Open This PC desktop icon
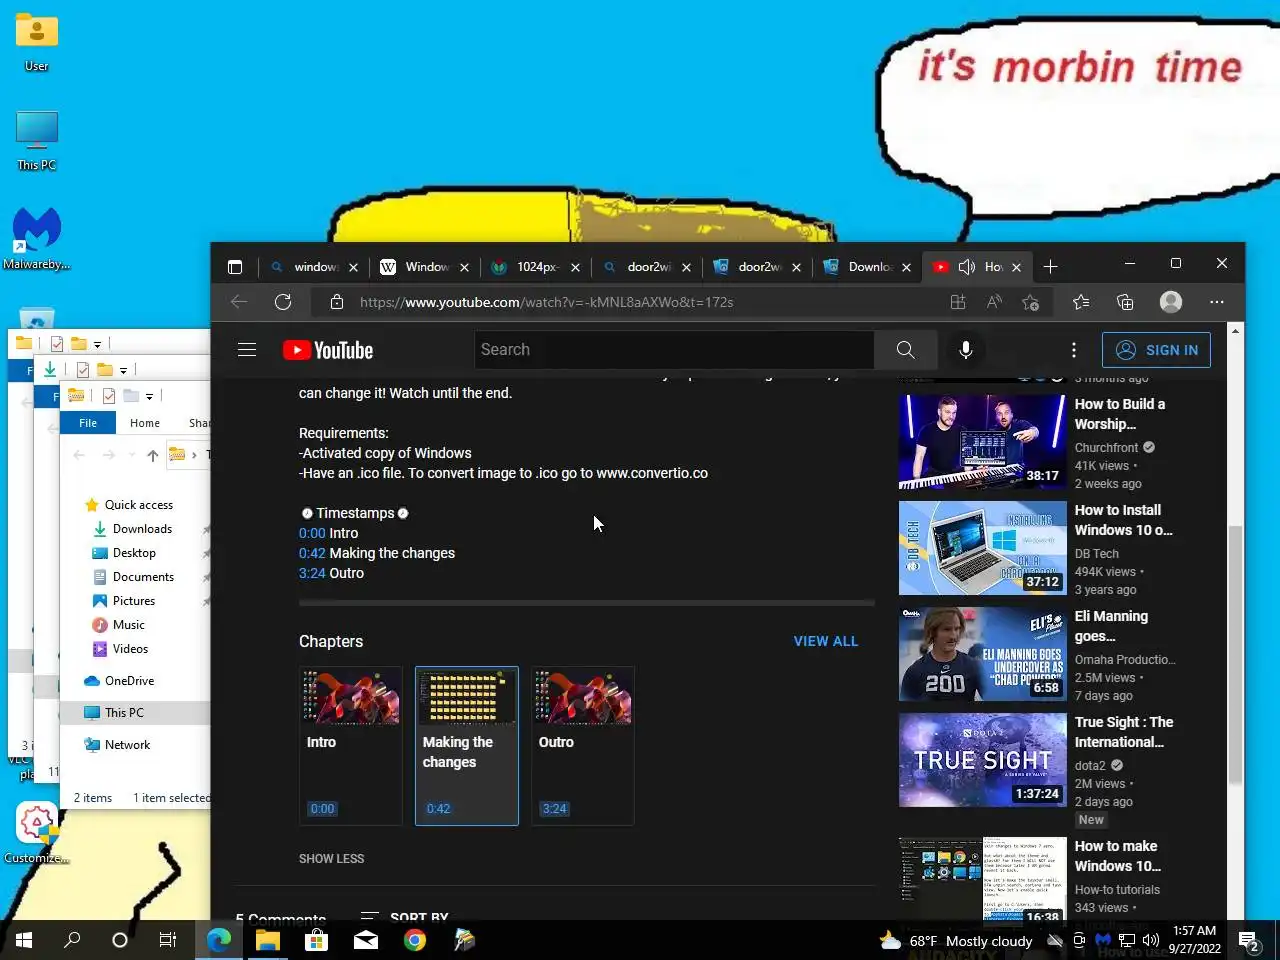 tap(37, 140)
